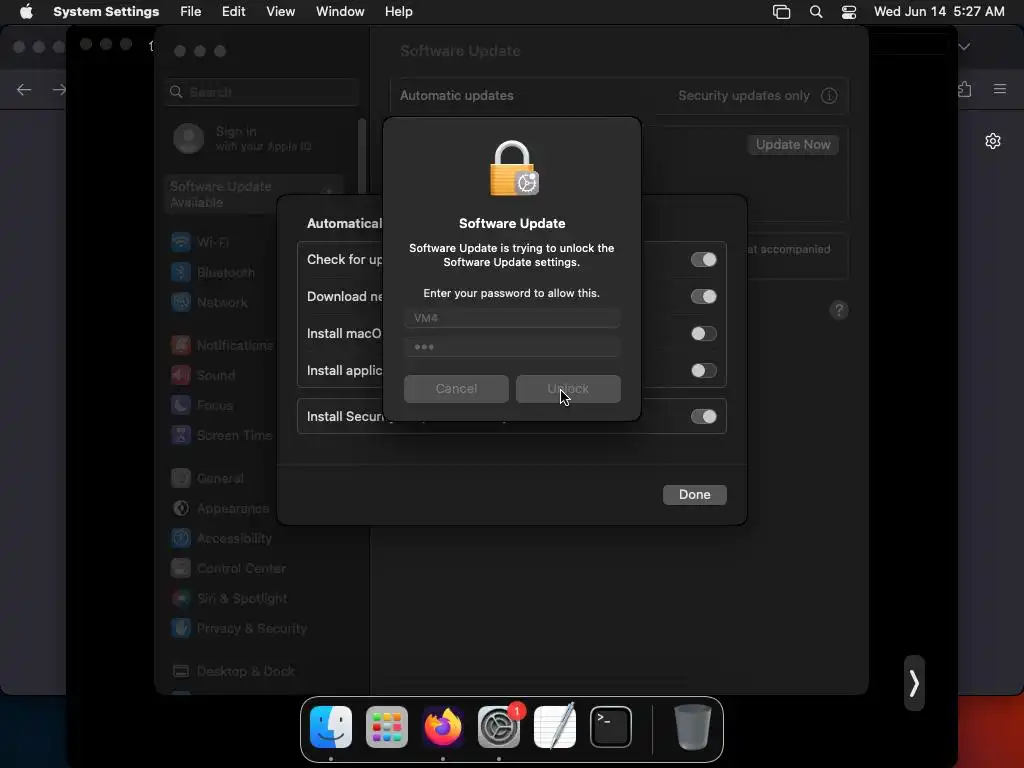Open the View menu
Viewport: 1024px width, 768px height.
click(x=280, y=11)
